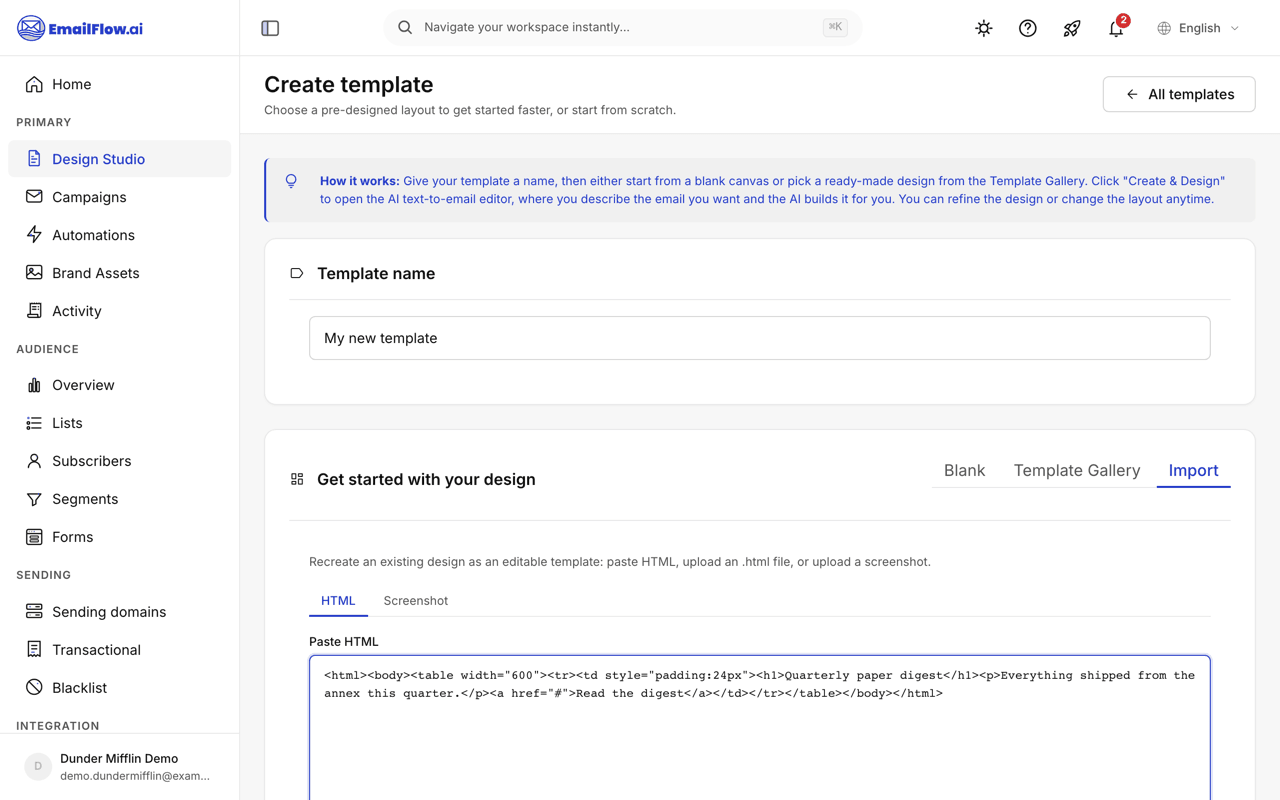The height and width of the screenshot is (800, 1280).
Task: Click the globe icon near English
Action: pyautogui.click(x=1164, y=28)
